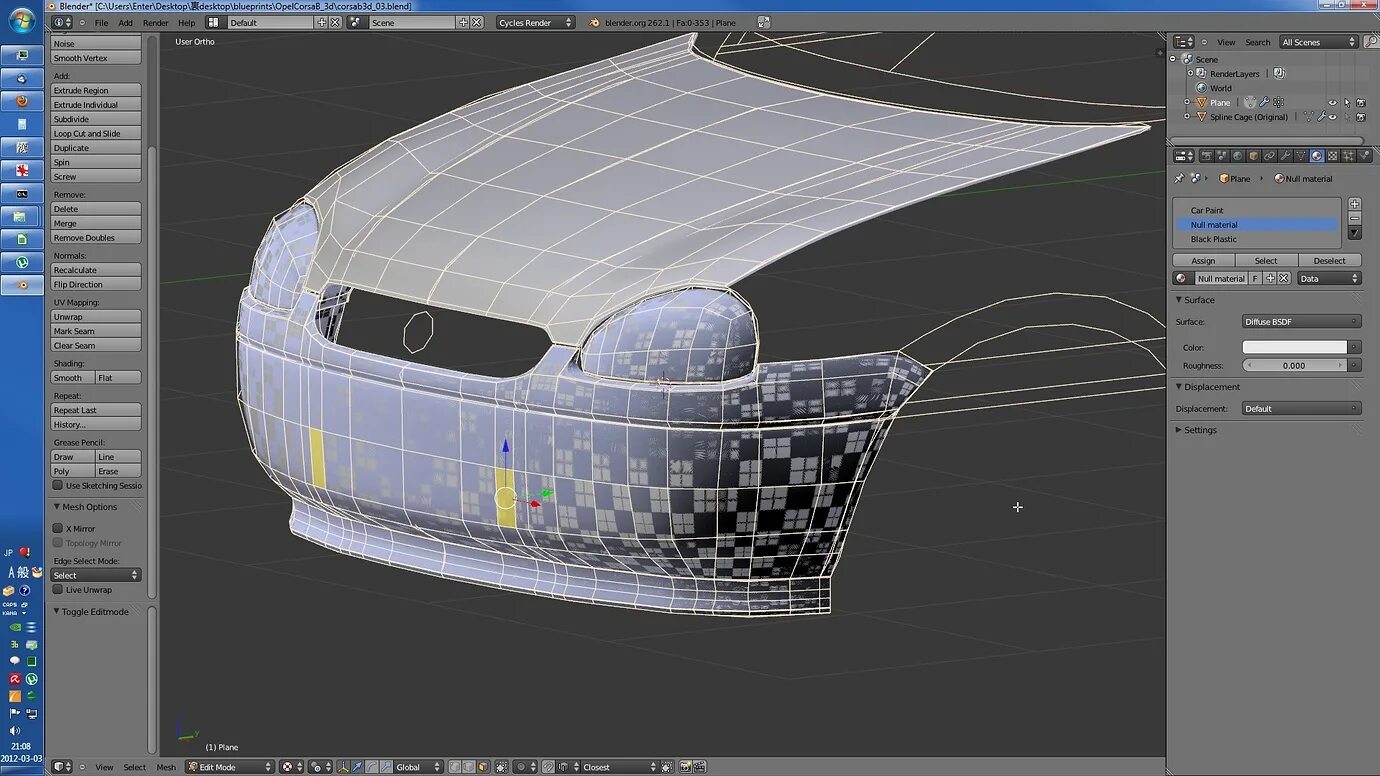Click the Loop Cut and Slide button

(x=96, y=133)
